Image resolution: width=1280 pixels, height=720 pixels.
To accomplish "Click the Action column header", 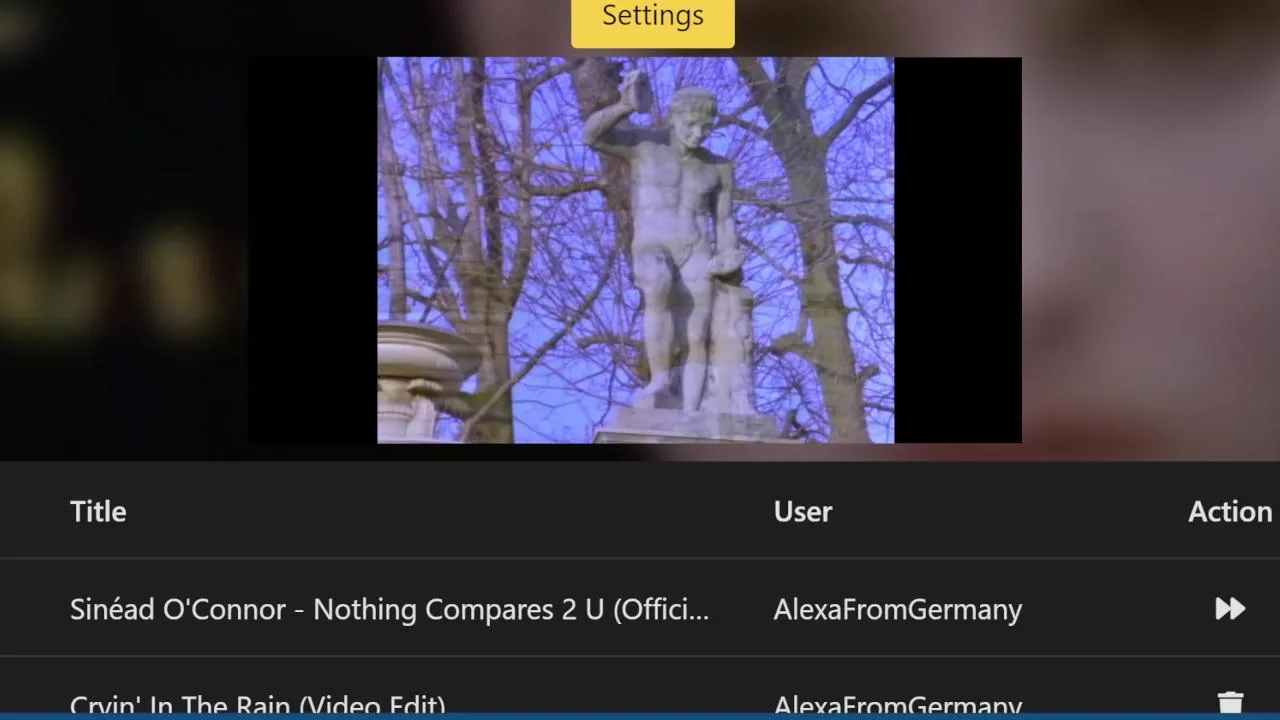I will click(1230, 511).
